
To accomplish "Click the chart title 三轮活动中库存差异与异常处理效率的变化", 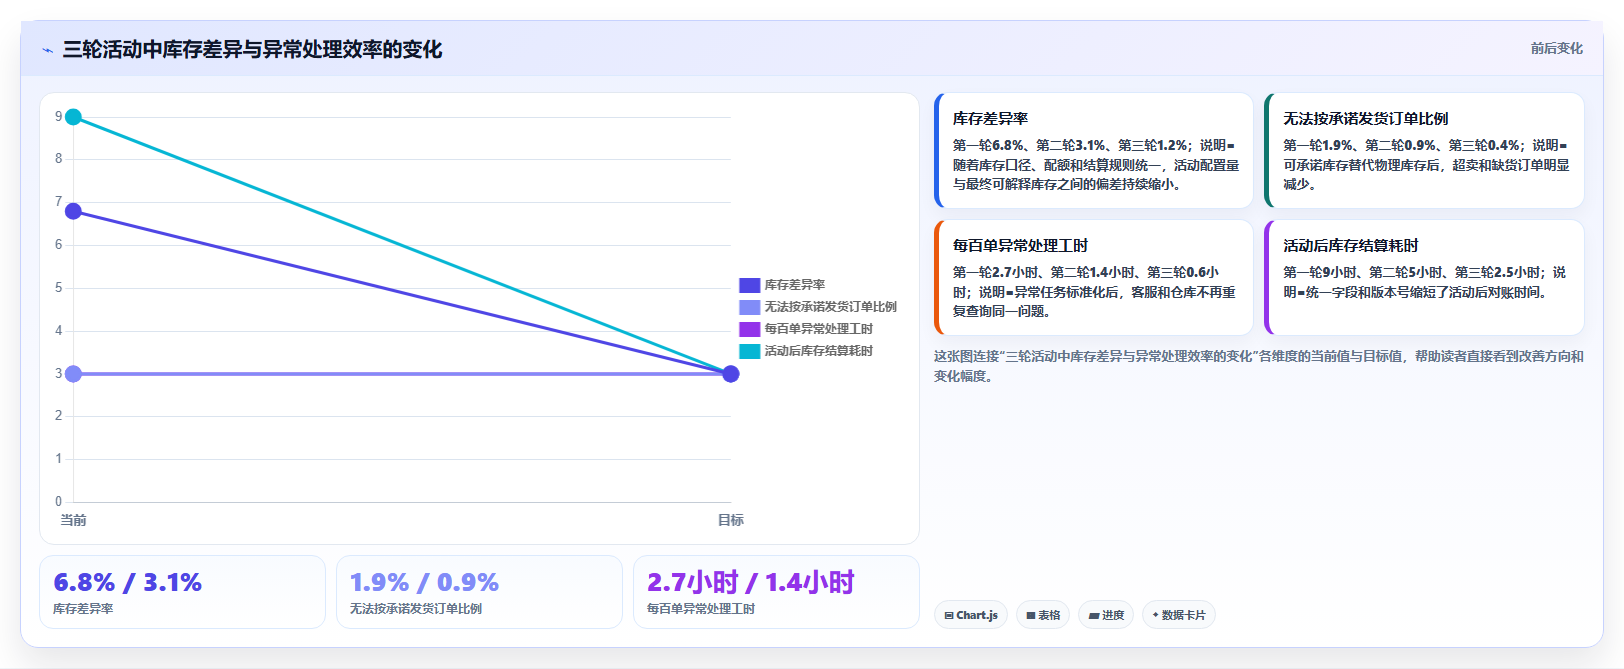I will (x=252, y=49).
